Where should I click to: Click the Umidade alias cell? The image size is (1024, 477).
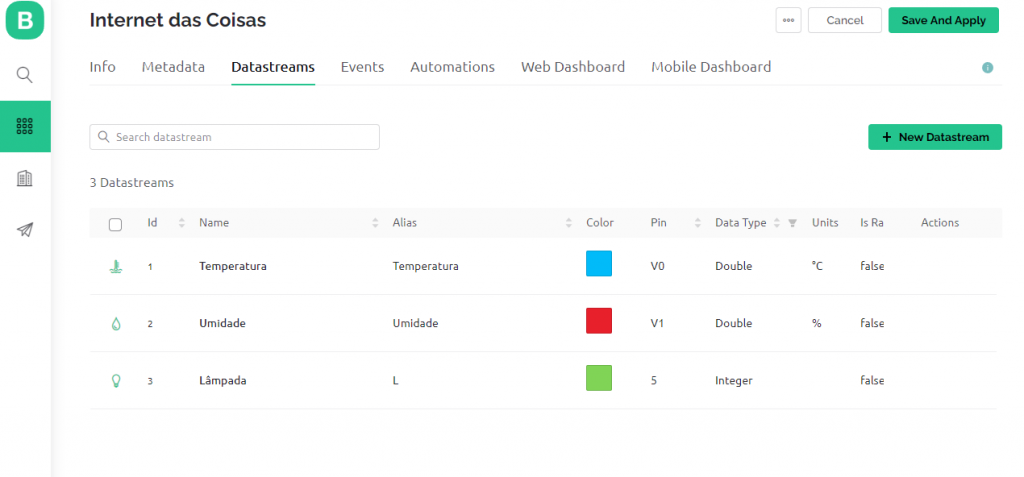coord(415,323)
